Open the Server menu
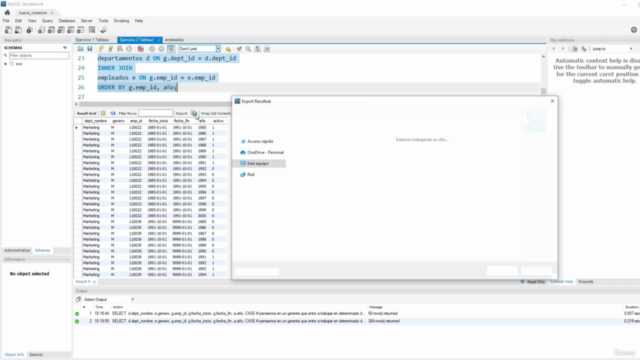 coord(87,21)
